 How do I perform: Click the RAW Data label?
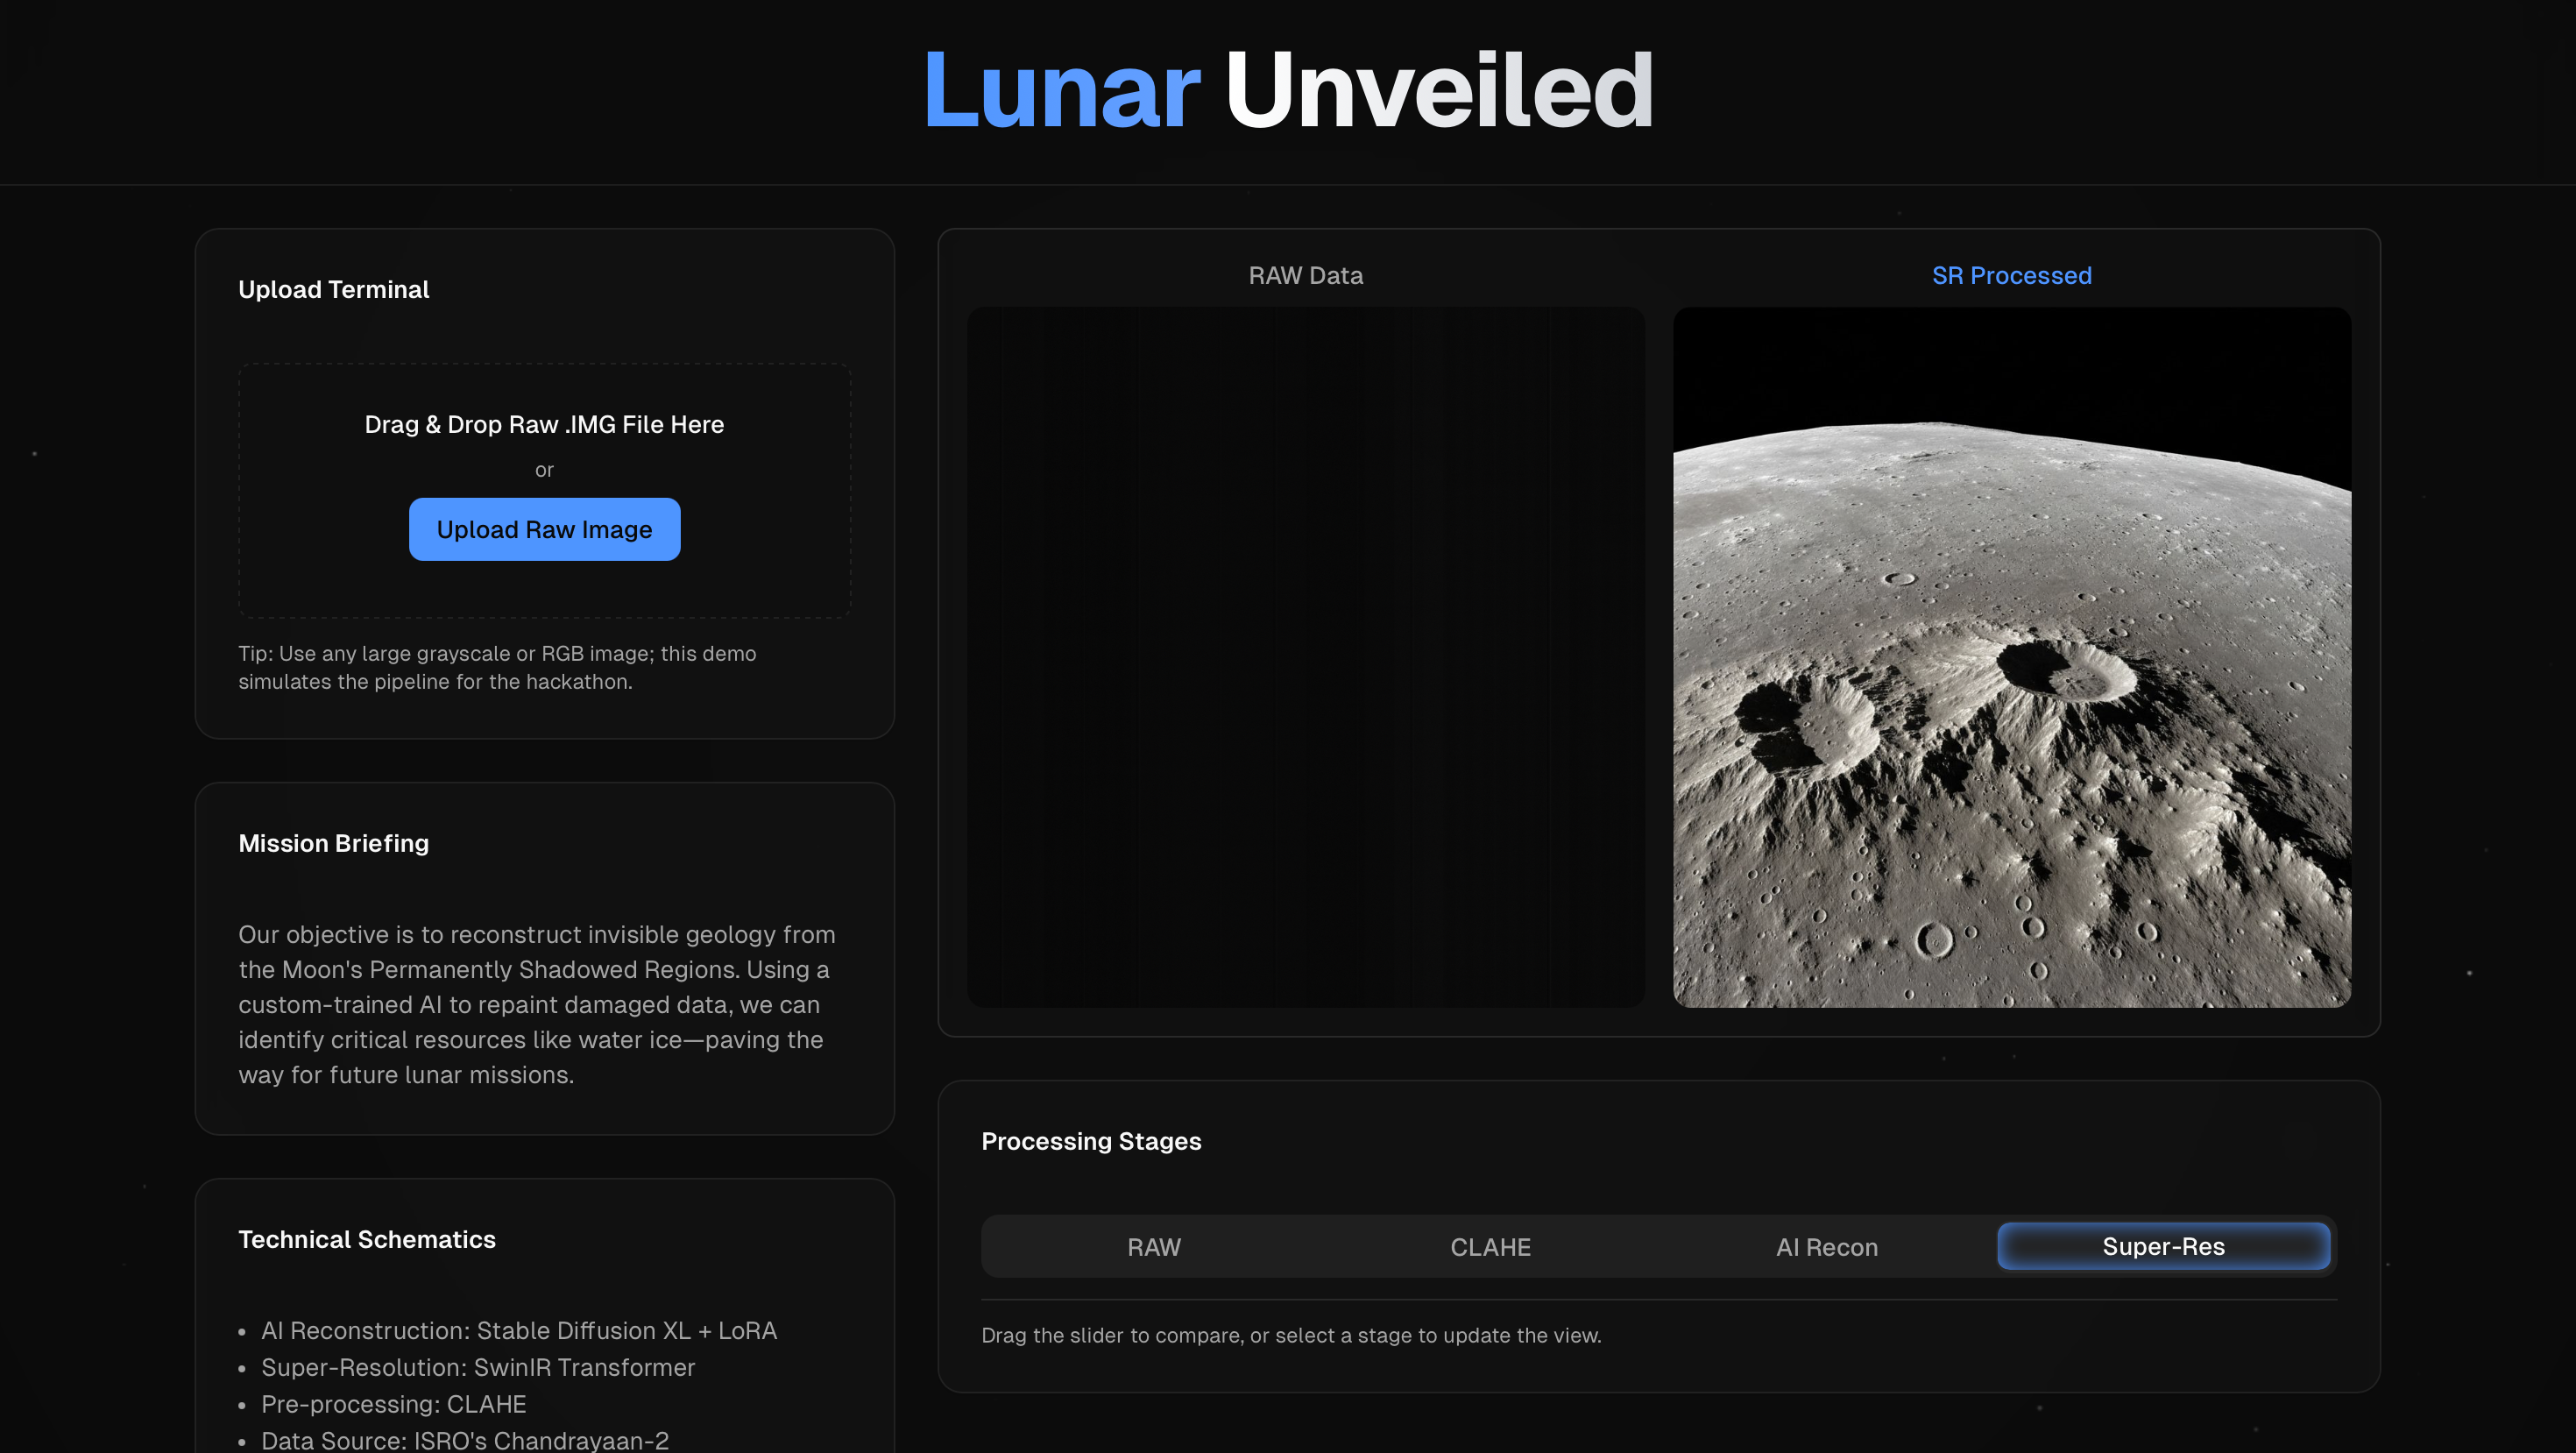click(x=1305, y=275)
